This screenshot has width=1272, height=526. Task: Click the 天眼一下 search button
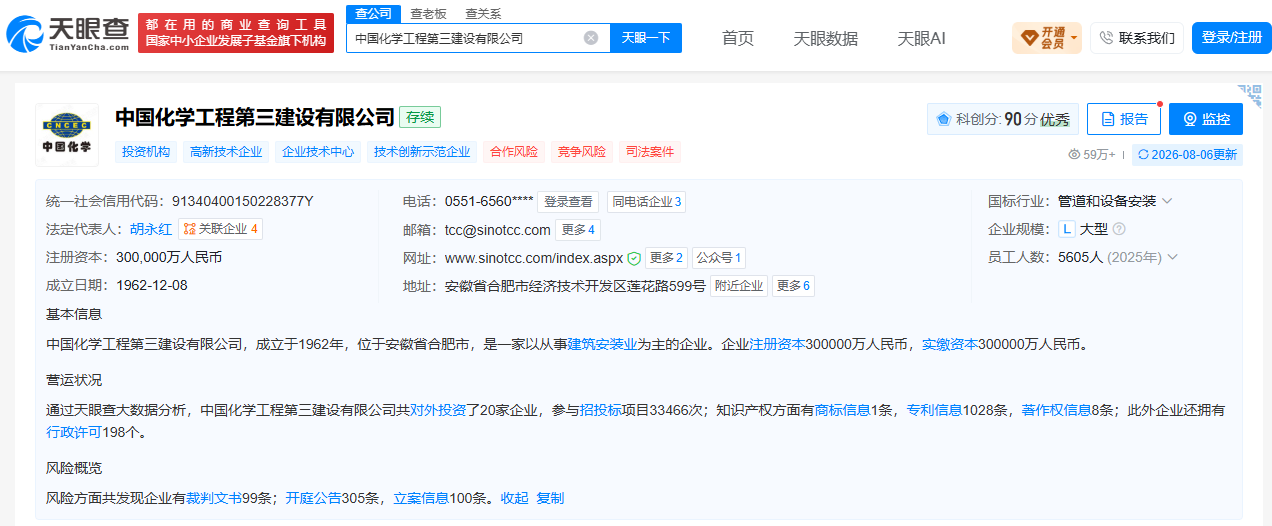coord(645,38)
